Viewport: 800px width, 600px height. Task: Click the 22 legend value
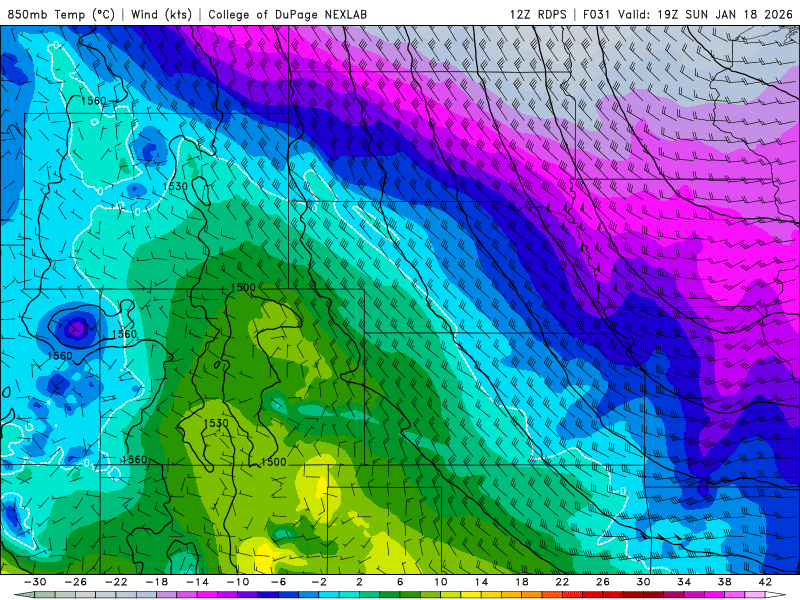tap(562, 582)
